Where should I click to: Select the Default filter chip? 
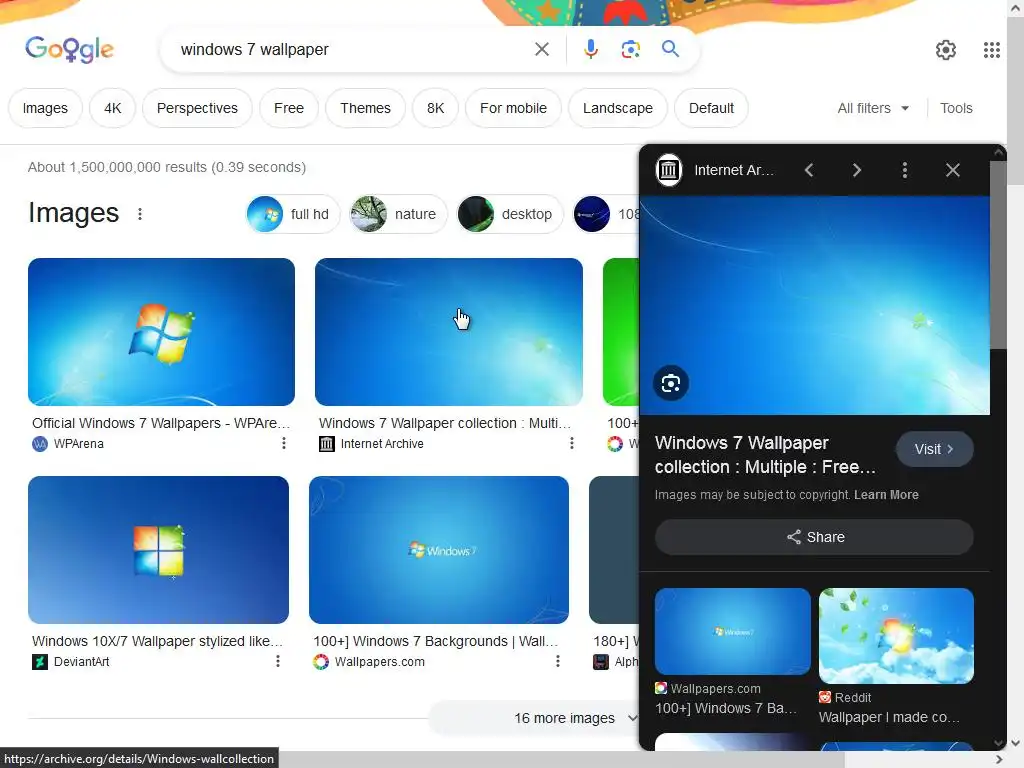(711, 108)
